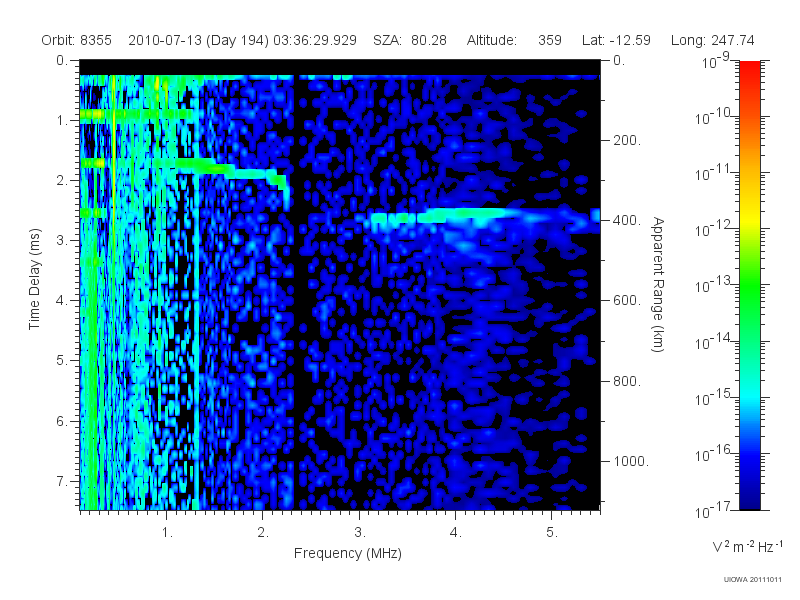Click the 'Frequency (MHz)' axis label

(348, 553)
